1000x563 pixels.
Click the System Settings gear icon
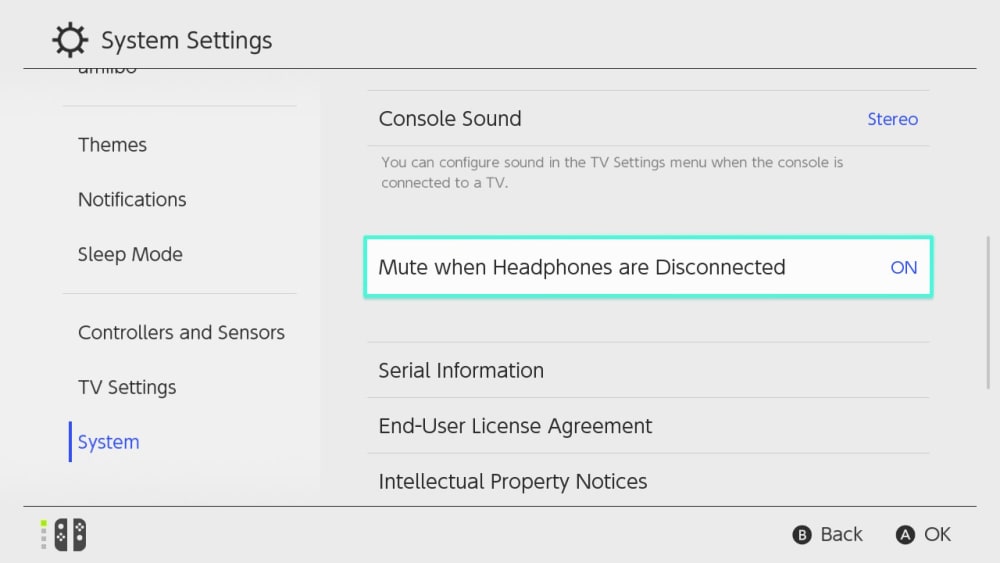click(x=70, y=41)
